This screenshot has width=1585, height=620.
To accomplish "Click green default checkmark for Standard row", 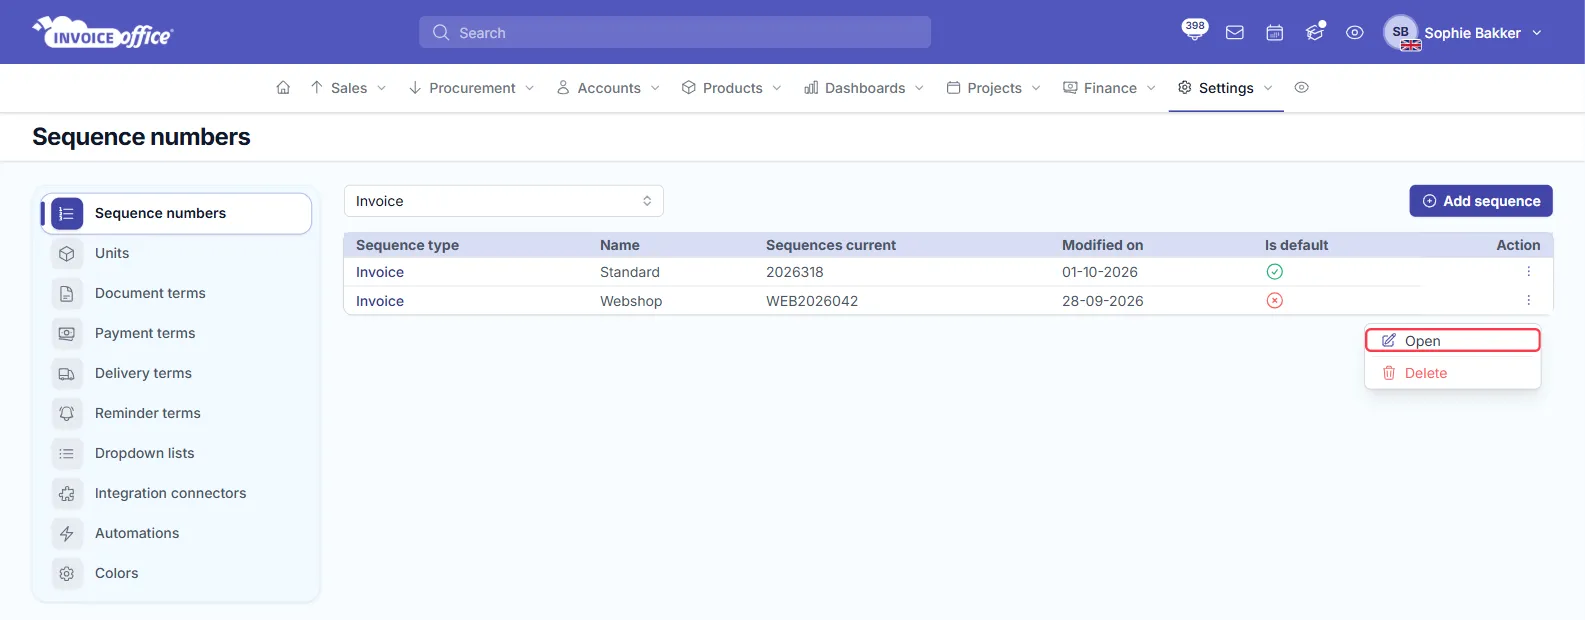I will (1274, 272).
